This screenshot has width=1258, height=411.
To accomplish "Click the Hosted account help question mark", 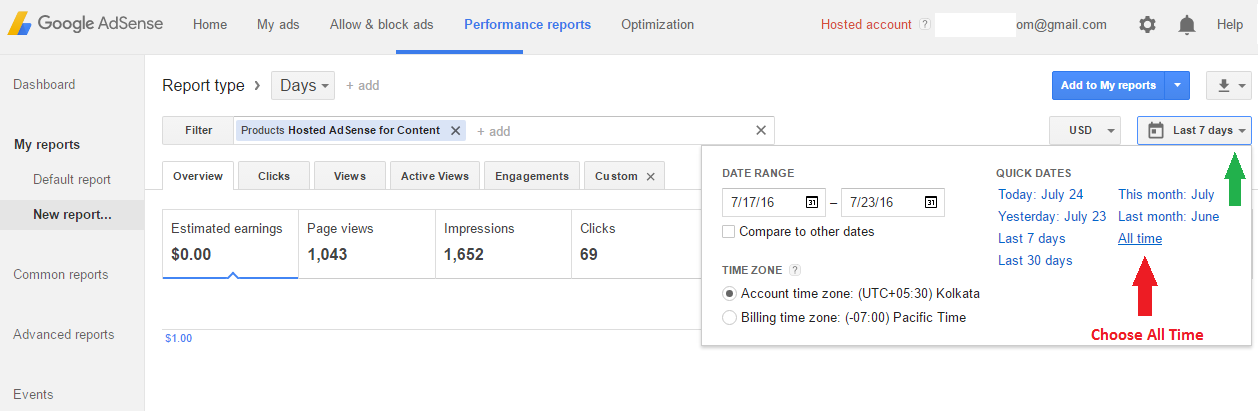I will pos(924,24).
